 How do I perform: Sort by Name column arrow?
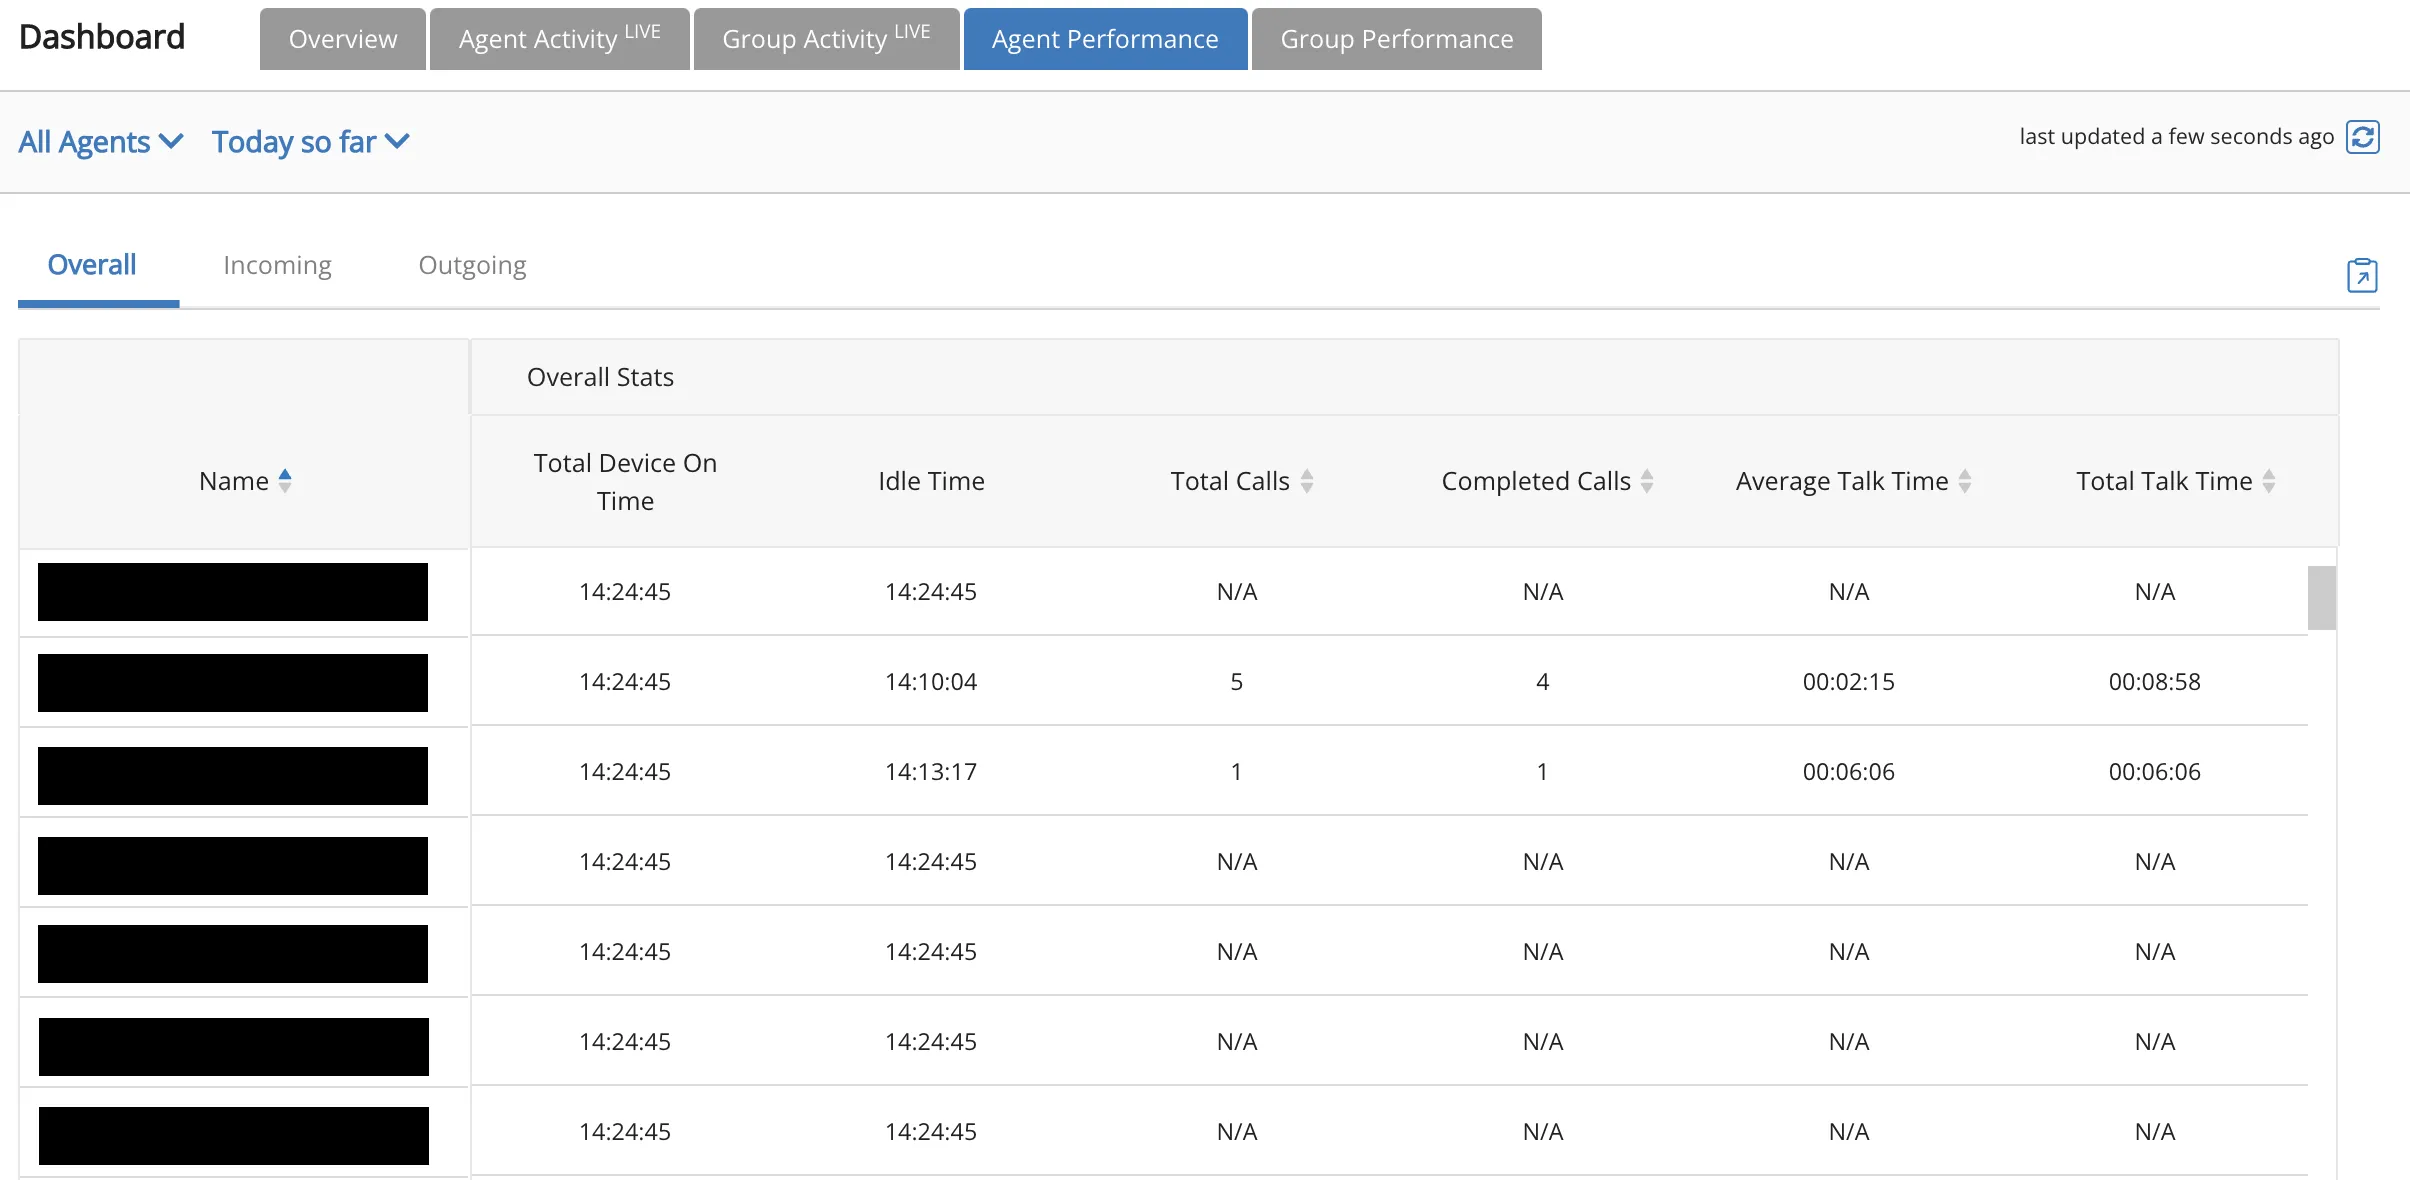coord(285,481)
